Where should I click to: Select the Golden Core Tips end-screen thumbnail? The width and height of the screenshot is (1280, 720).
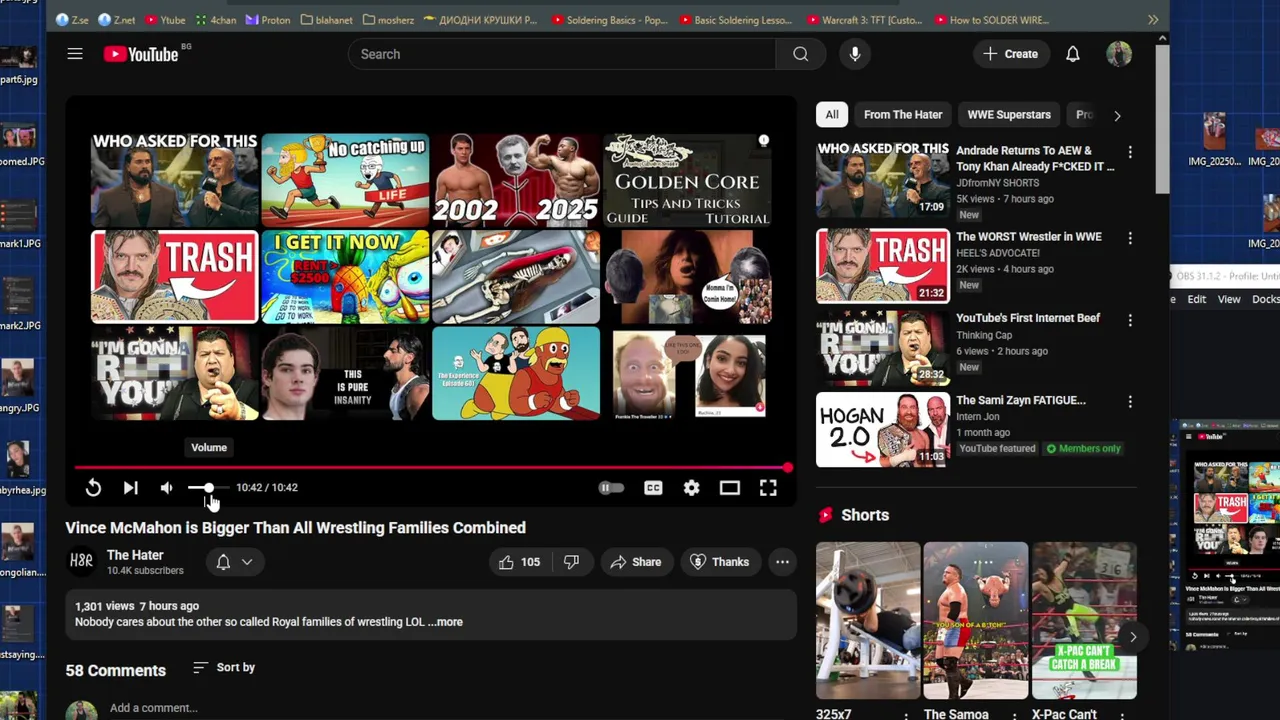click(x=687, y=180)
